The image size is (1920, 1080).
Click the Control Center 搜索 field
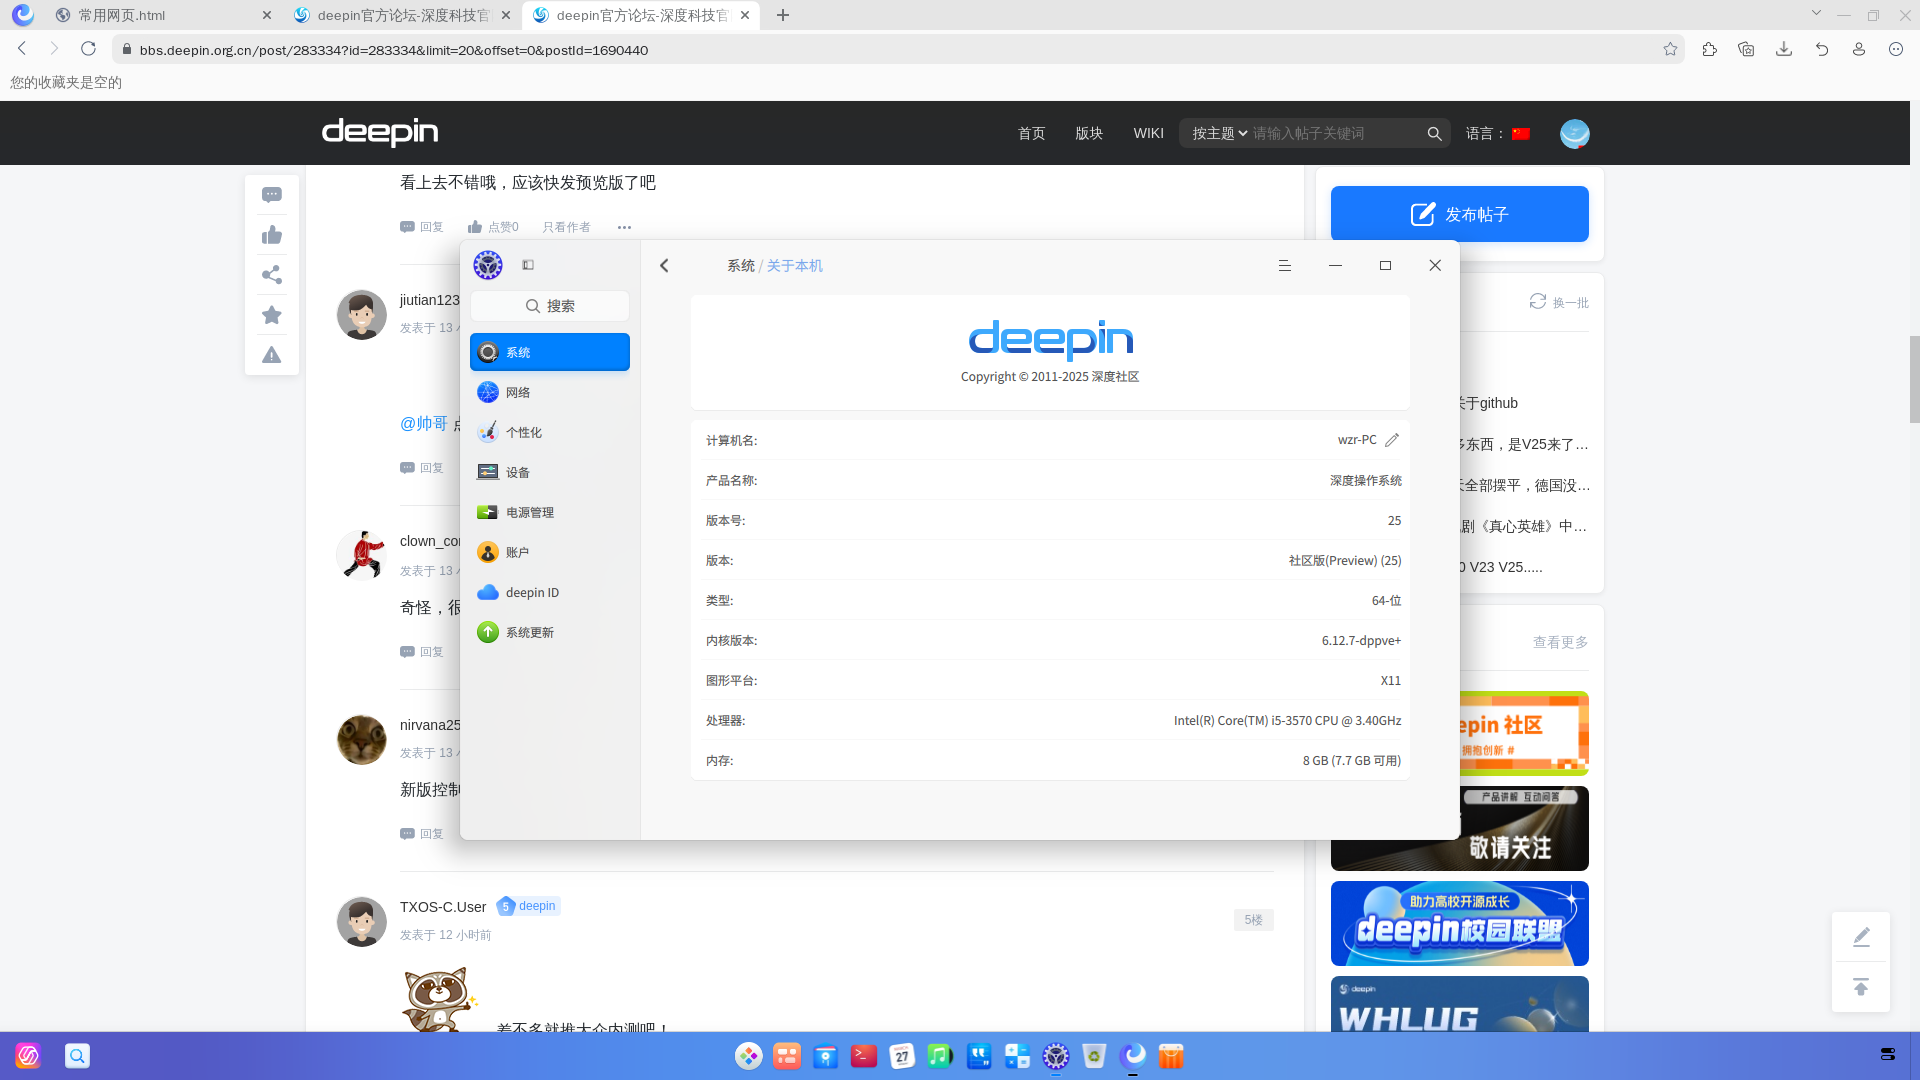[x=550, y=306]
